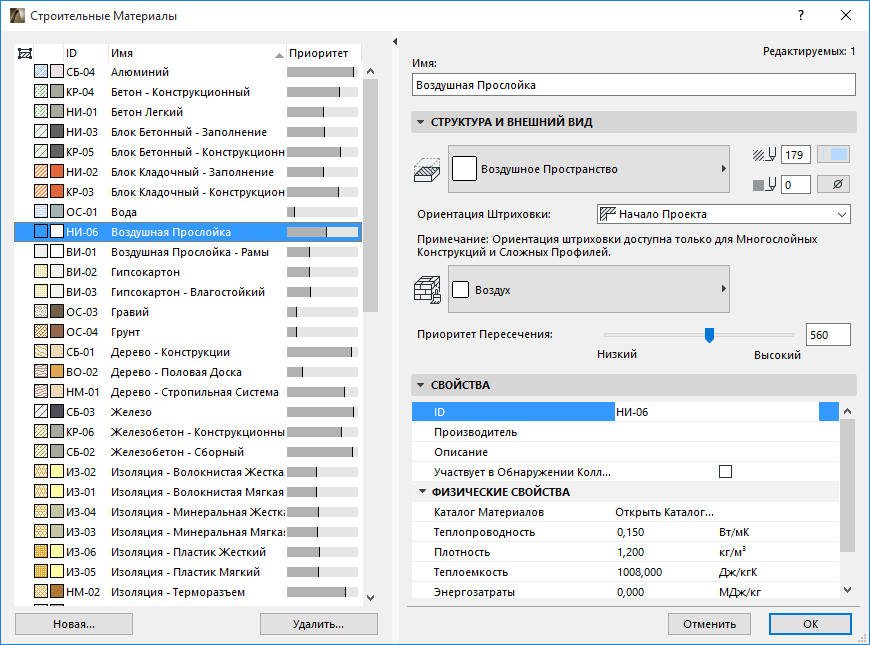
Task: Click the Теплопроводность value 0,150
Action: 630,532
